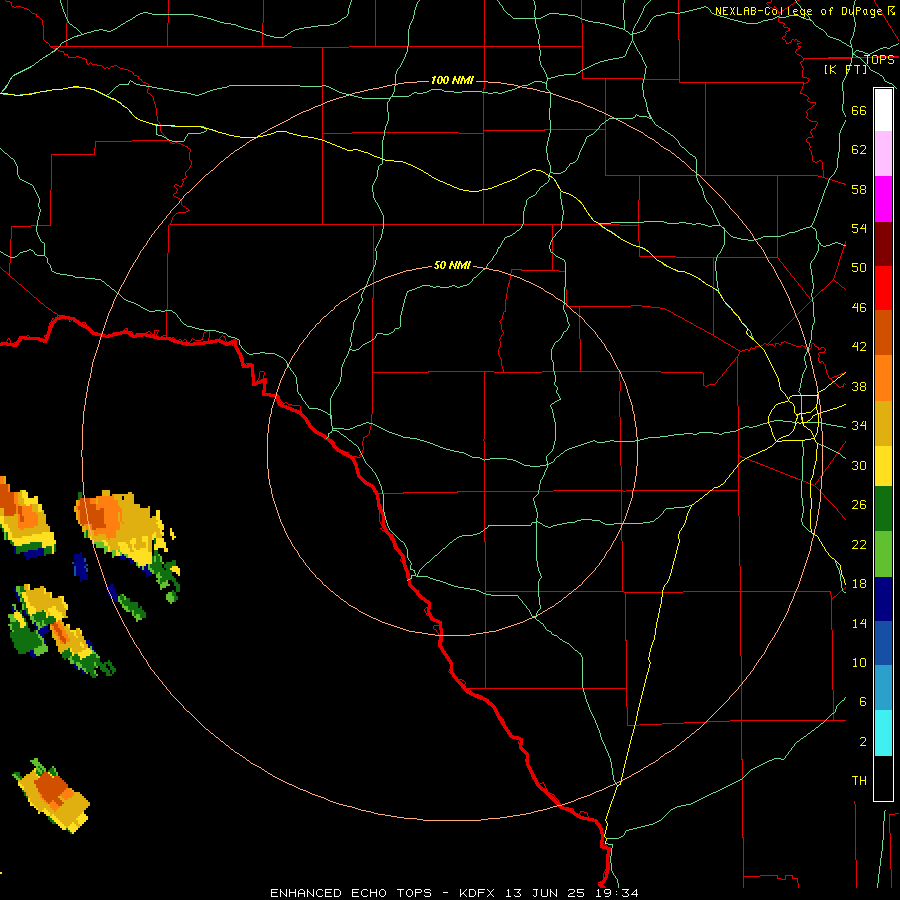Click the 50 NMI range ring label
This screenshot has width=900, height=900.
(x=452, y=265)
